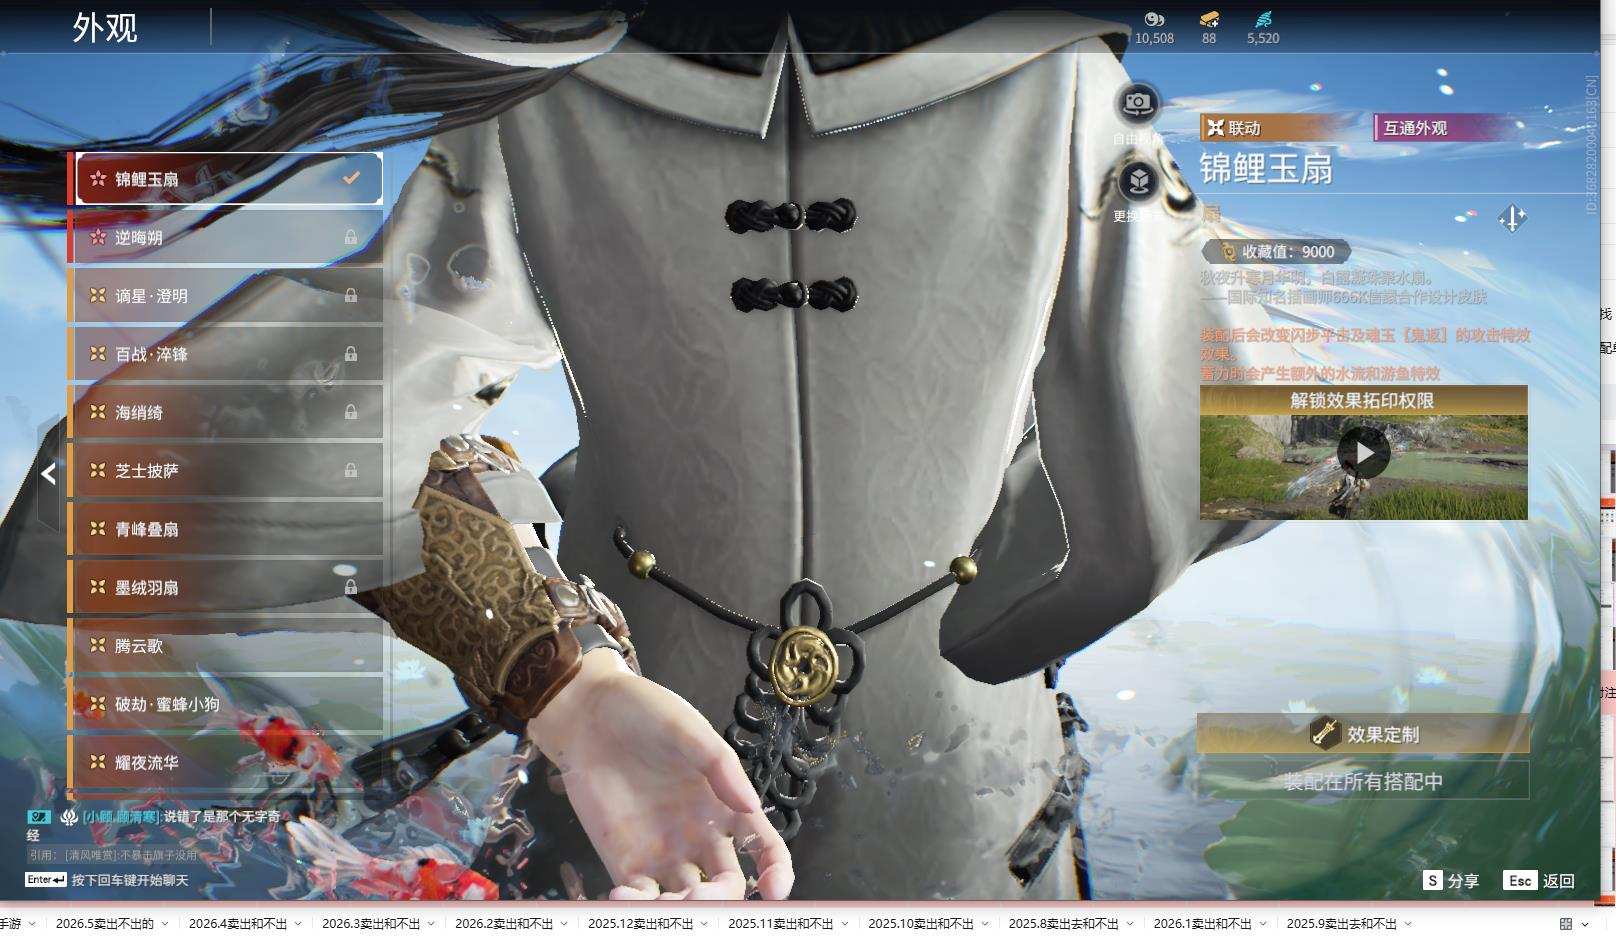
Task: Click the 收藏值: 9000 text
Action: click(1288, 252)
